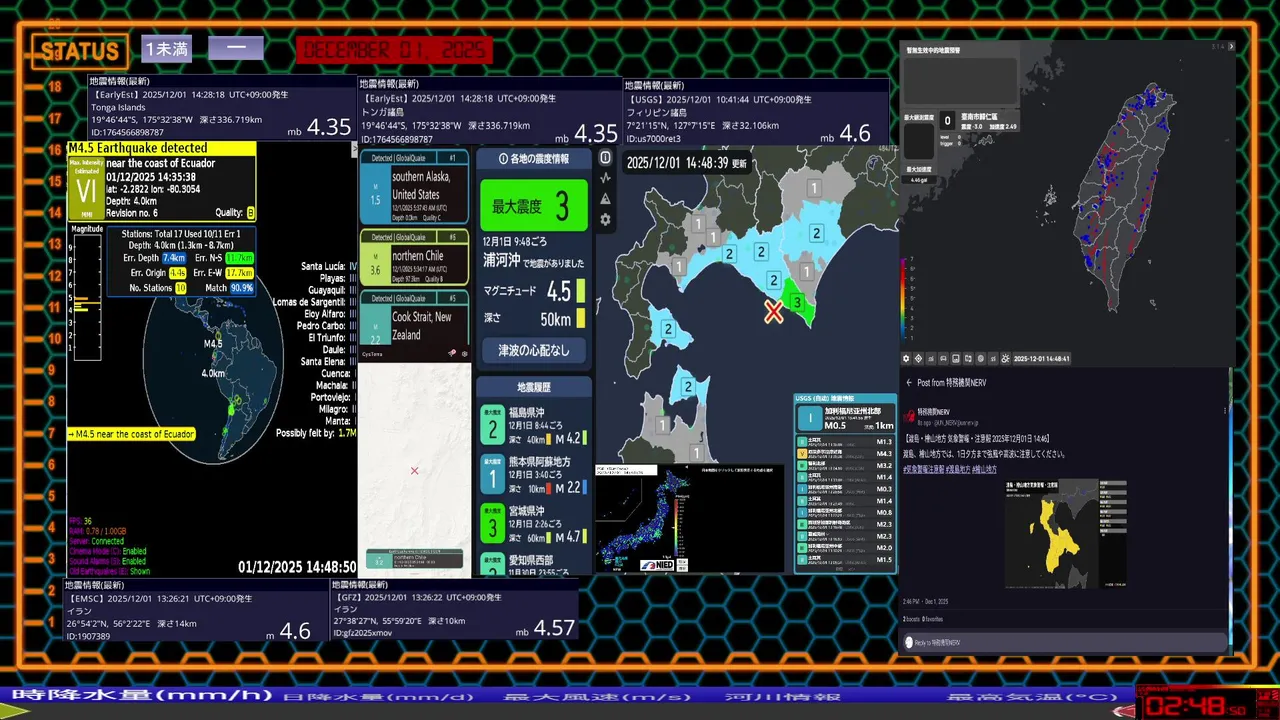
Task: Click the Quality B badge in the Ecuador quake box
Action: [x=251, y=213]
